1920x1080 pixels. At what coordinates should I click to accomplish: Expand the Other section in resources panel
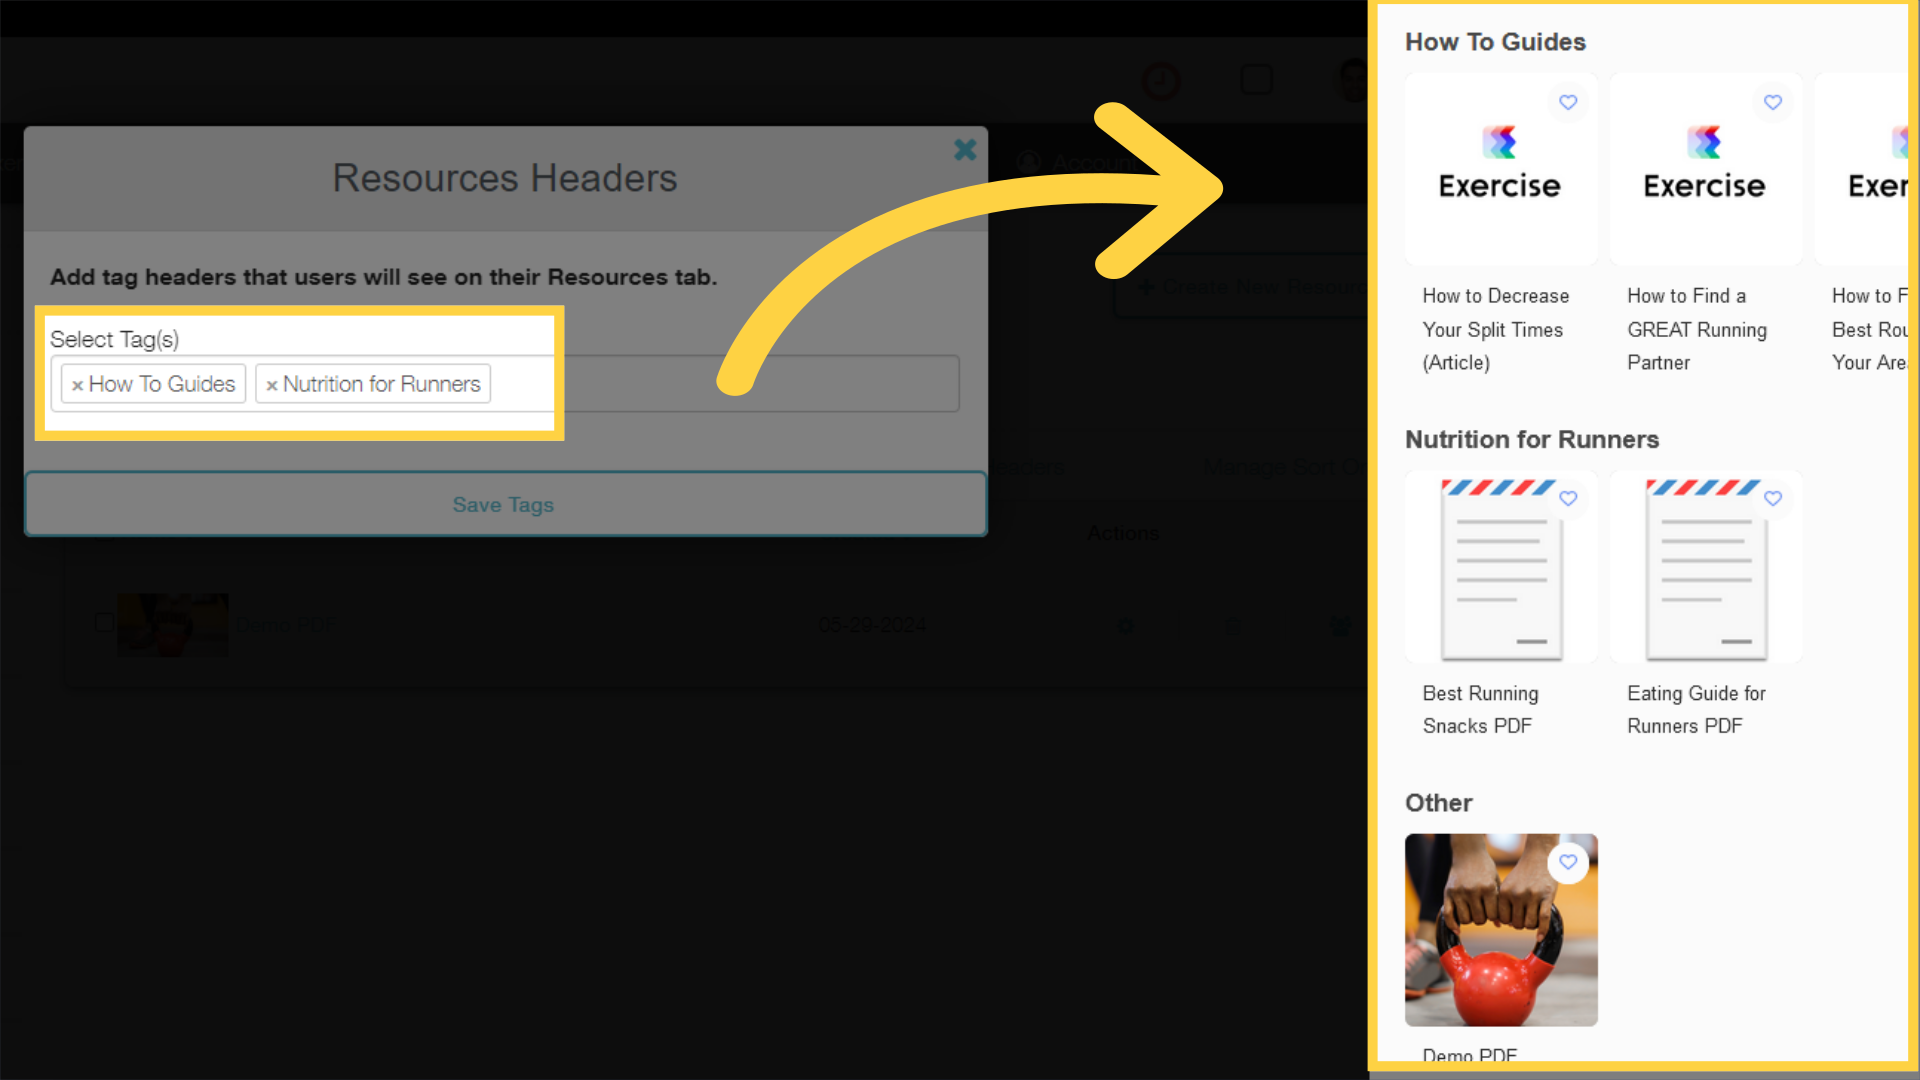coord(1439,802)
